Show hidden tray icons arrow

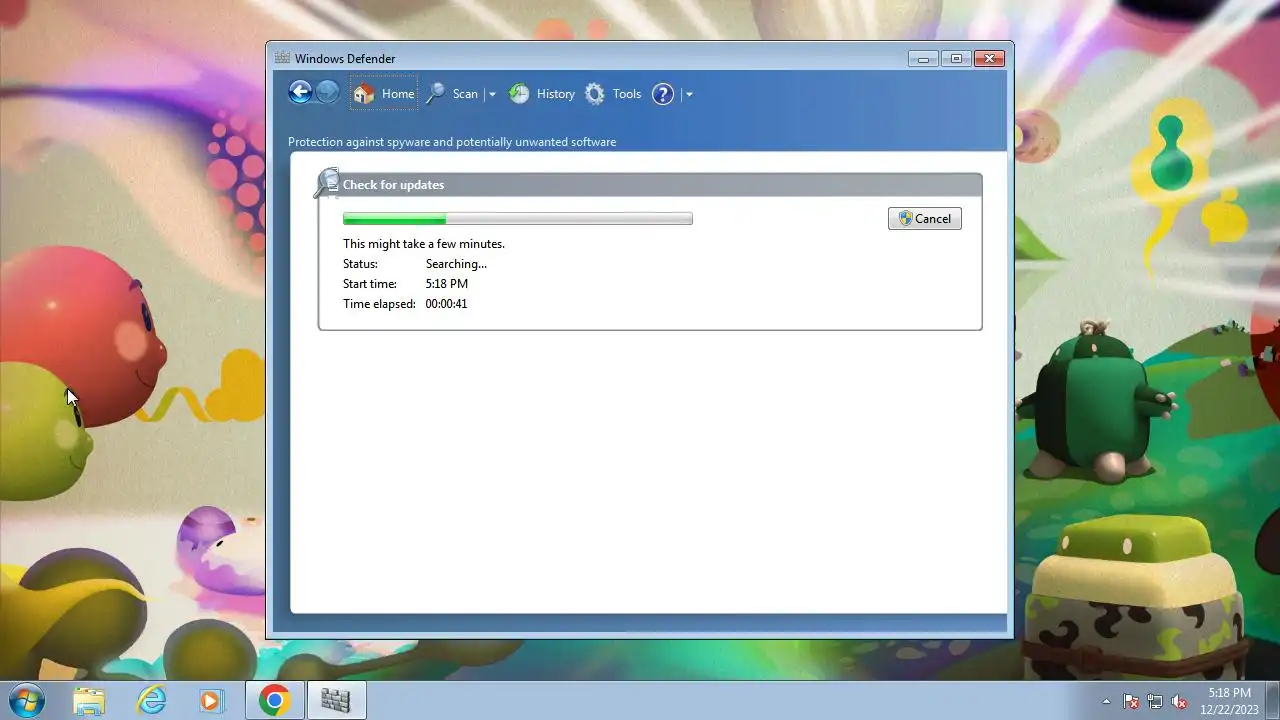click(1106, 701)
